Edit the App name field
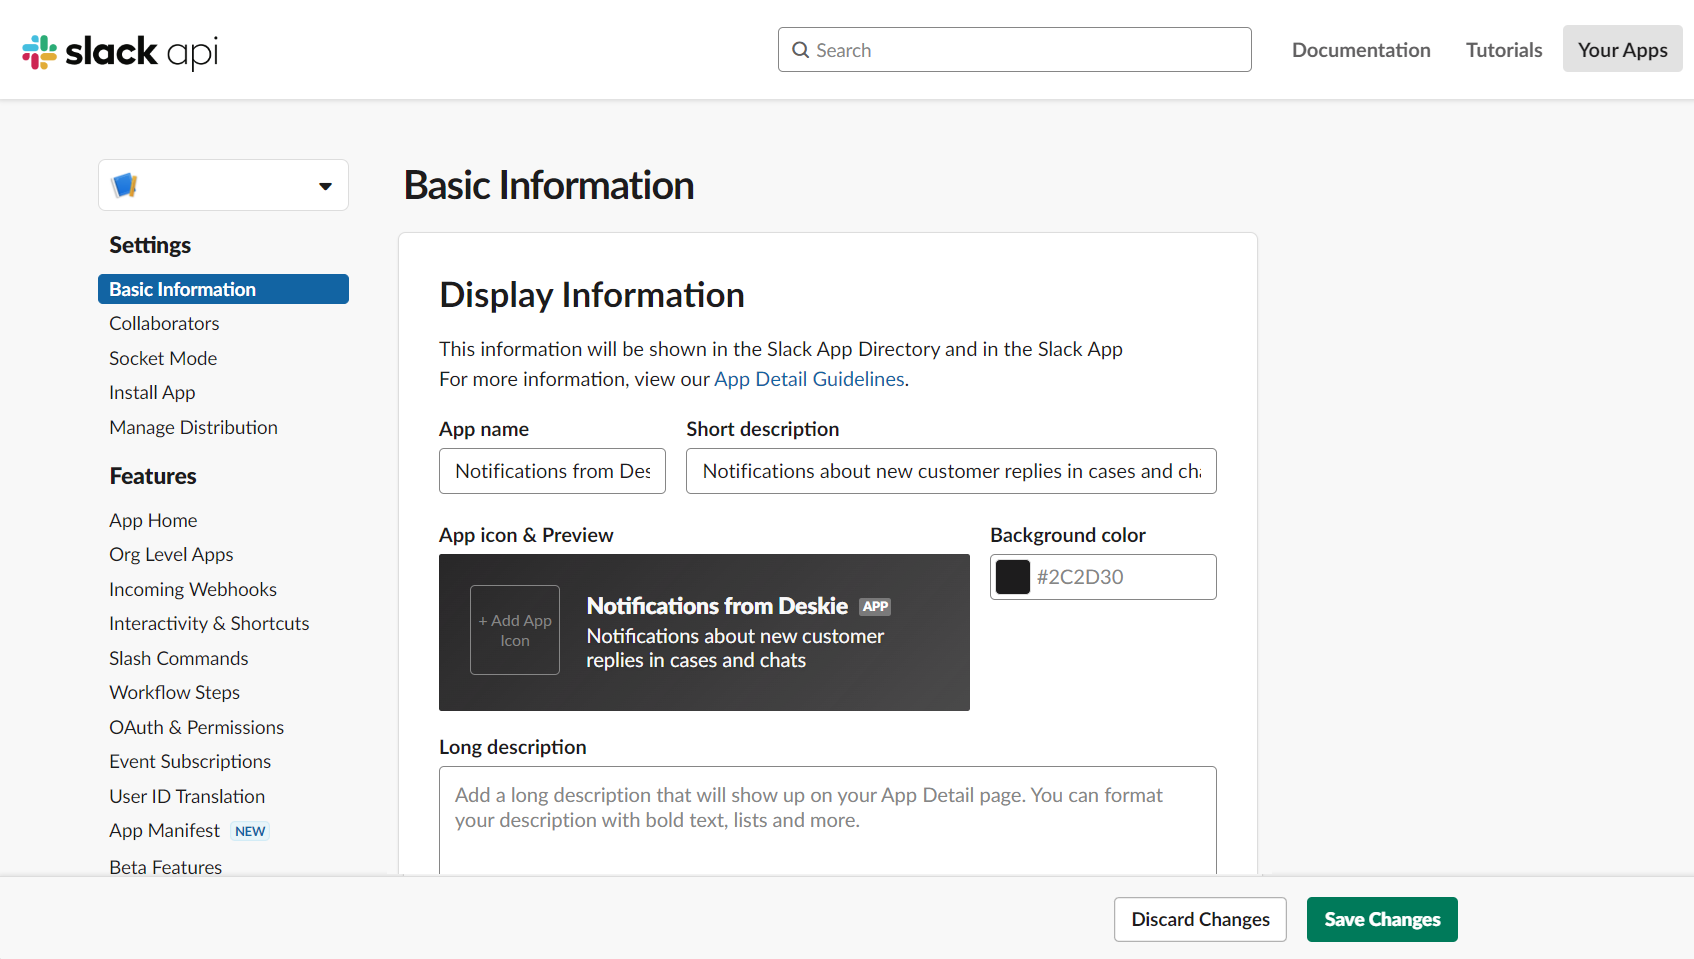The height and width of the screenshot is (959, 1694). point(552,471)
